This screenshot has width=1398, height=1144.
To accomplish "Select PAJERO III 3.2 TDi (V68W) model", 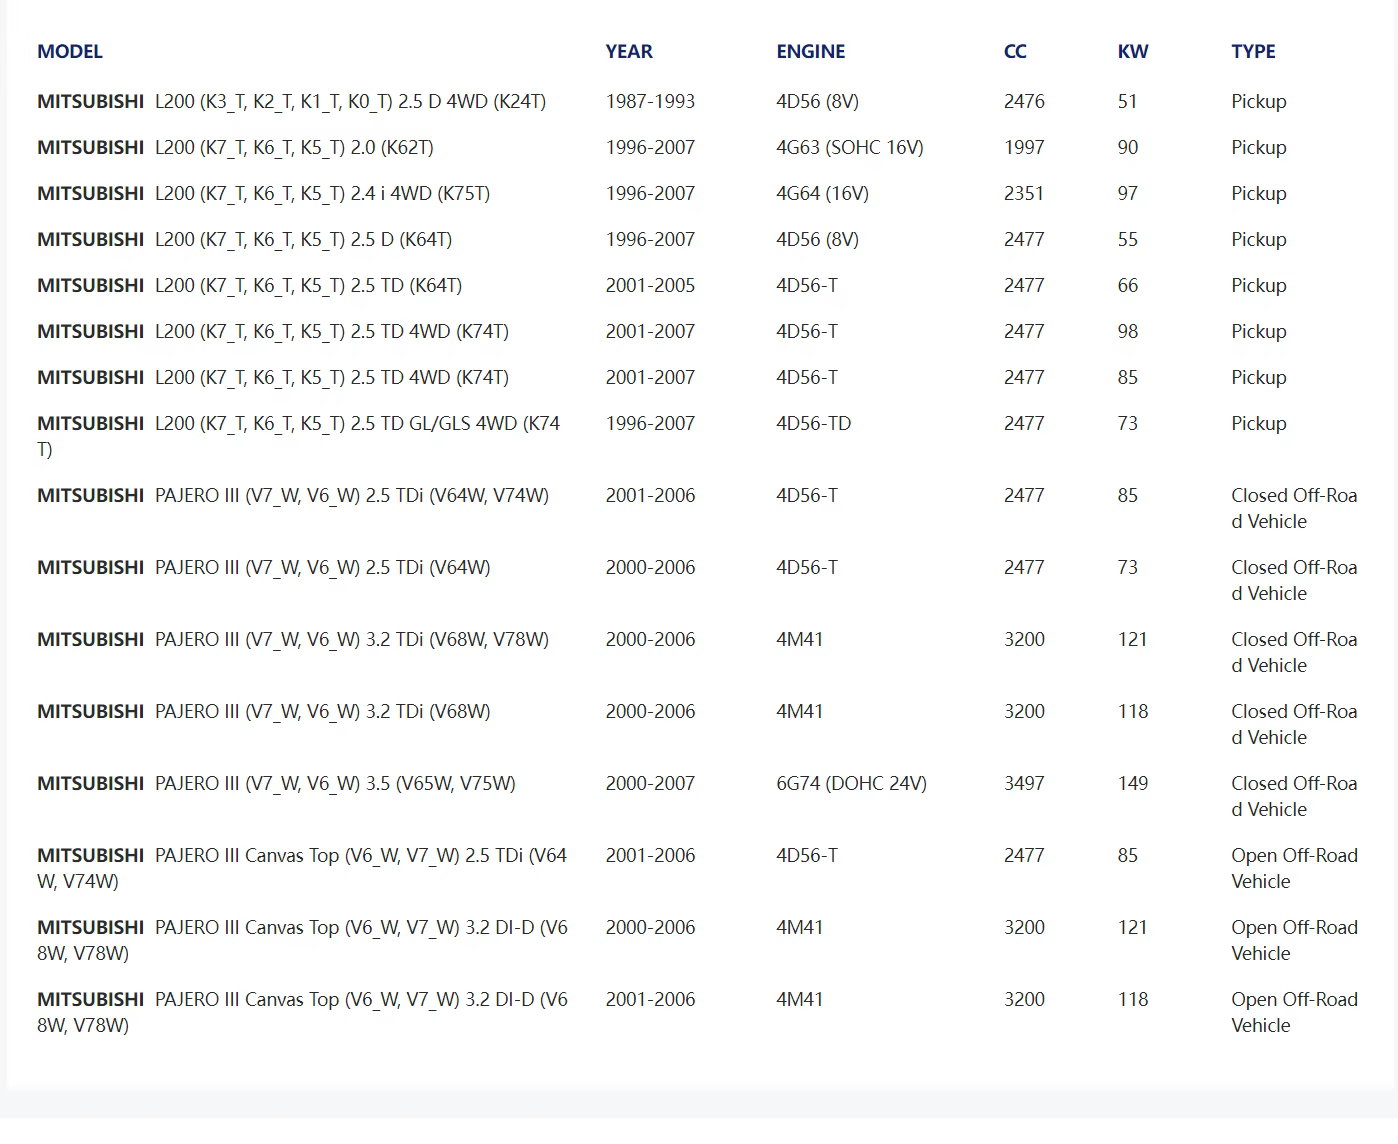I will pos(264,711).
